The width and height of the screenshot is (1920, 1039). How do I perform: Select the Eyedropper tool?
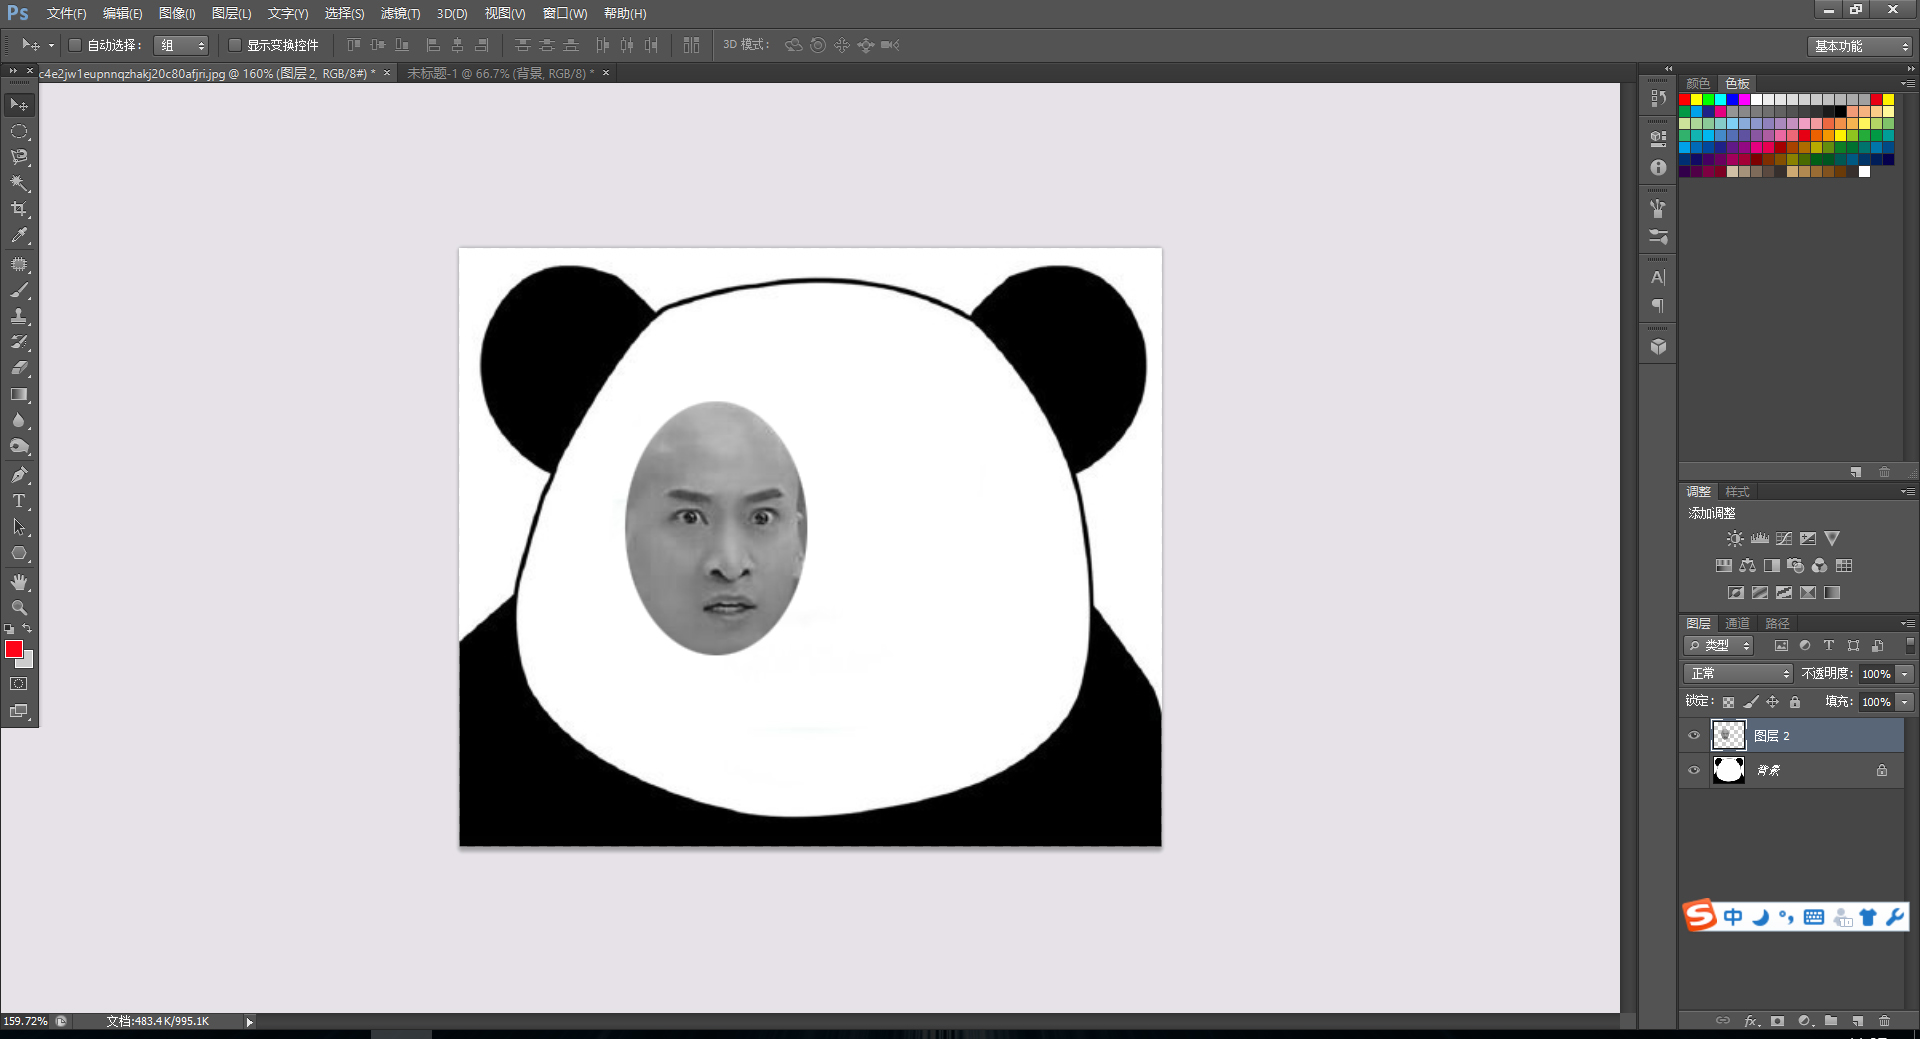[x=19, y=236]
